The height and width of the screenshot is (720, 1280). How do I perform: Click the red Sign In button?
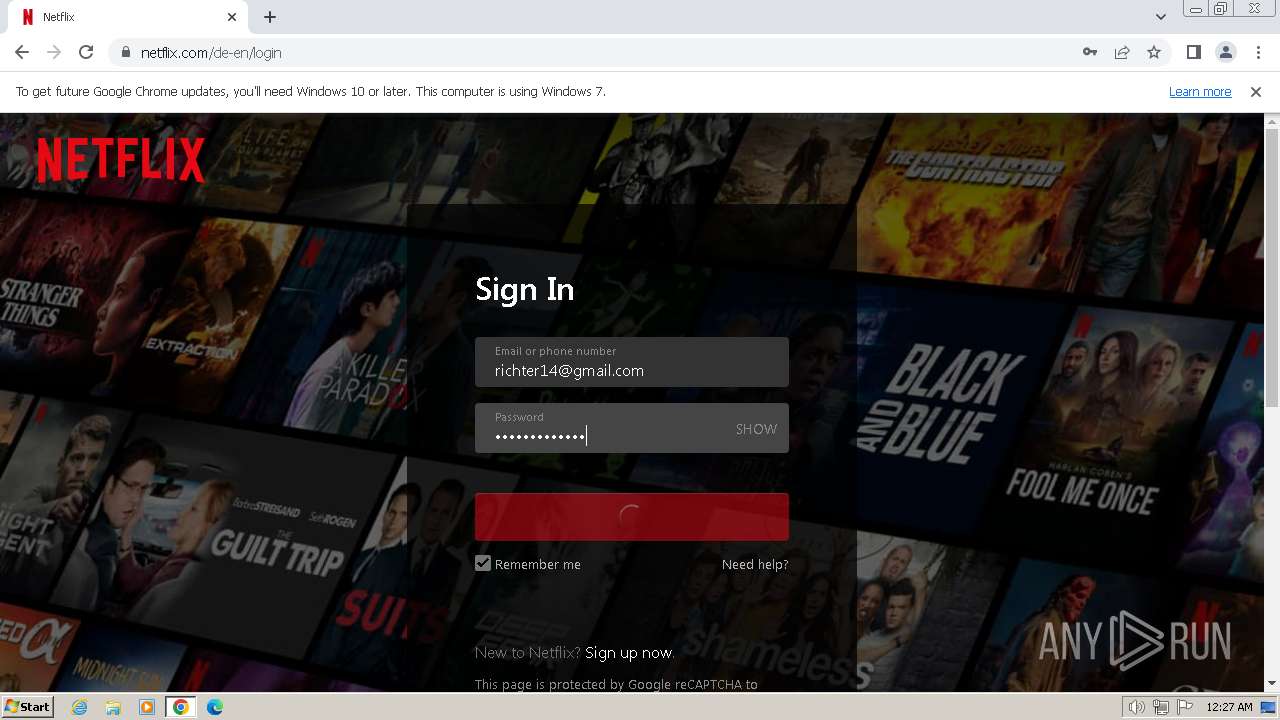(x=632, y=517)
